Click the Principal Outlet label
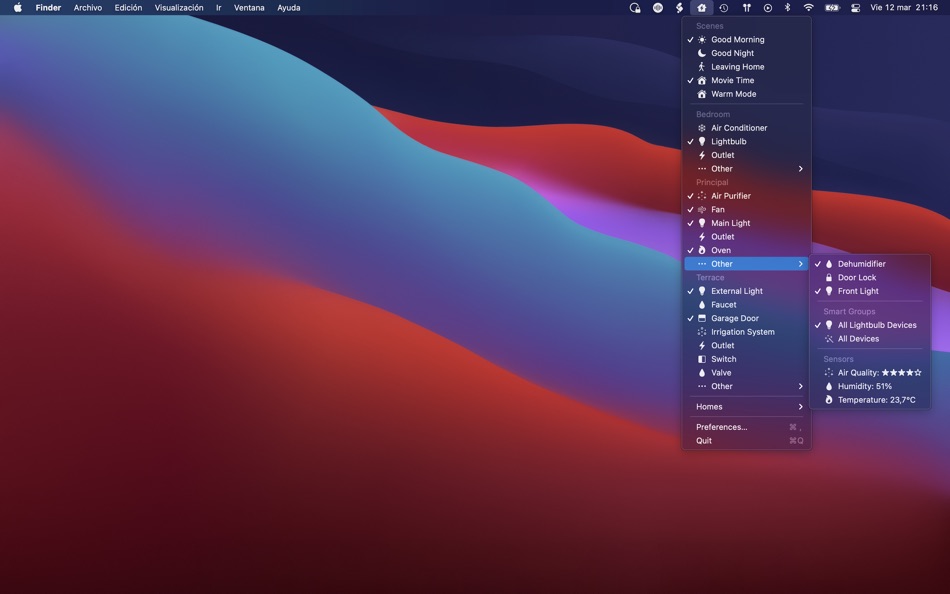The width and height of the screenshot is (950, 594). pyautogui.click(x=723, y=237)
